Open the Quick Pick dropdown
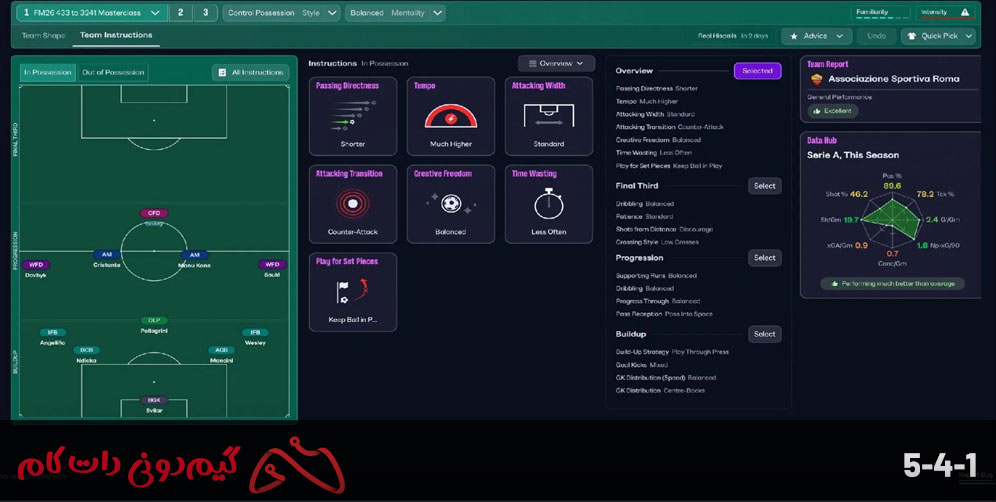The height and width of the screenshot is (502, 996). click(x=937, y=36)
